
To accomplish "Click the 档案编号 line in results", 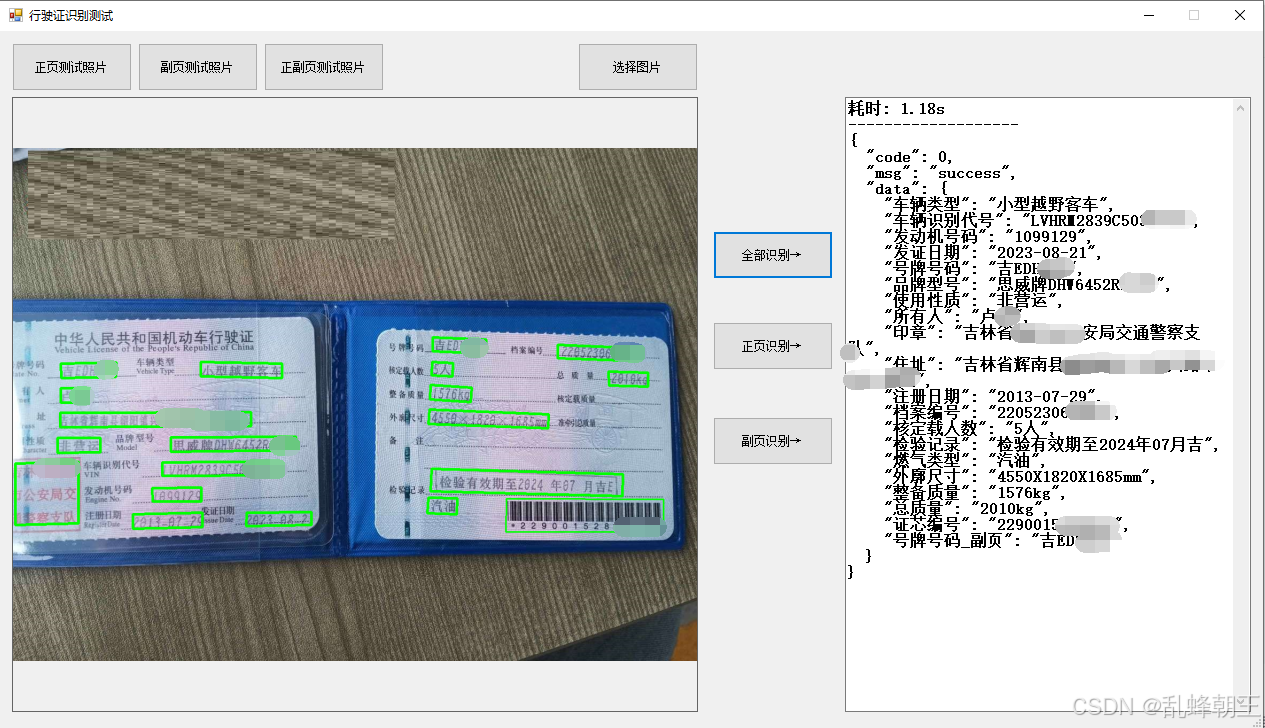I will pos(1001,412).
